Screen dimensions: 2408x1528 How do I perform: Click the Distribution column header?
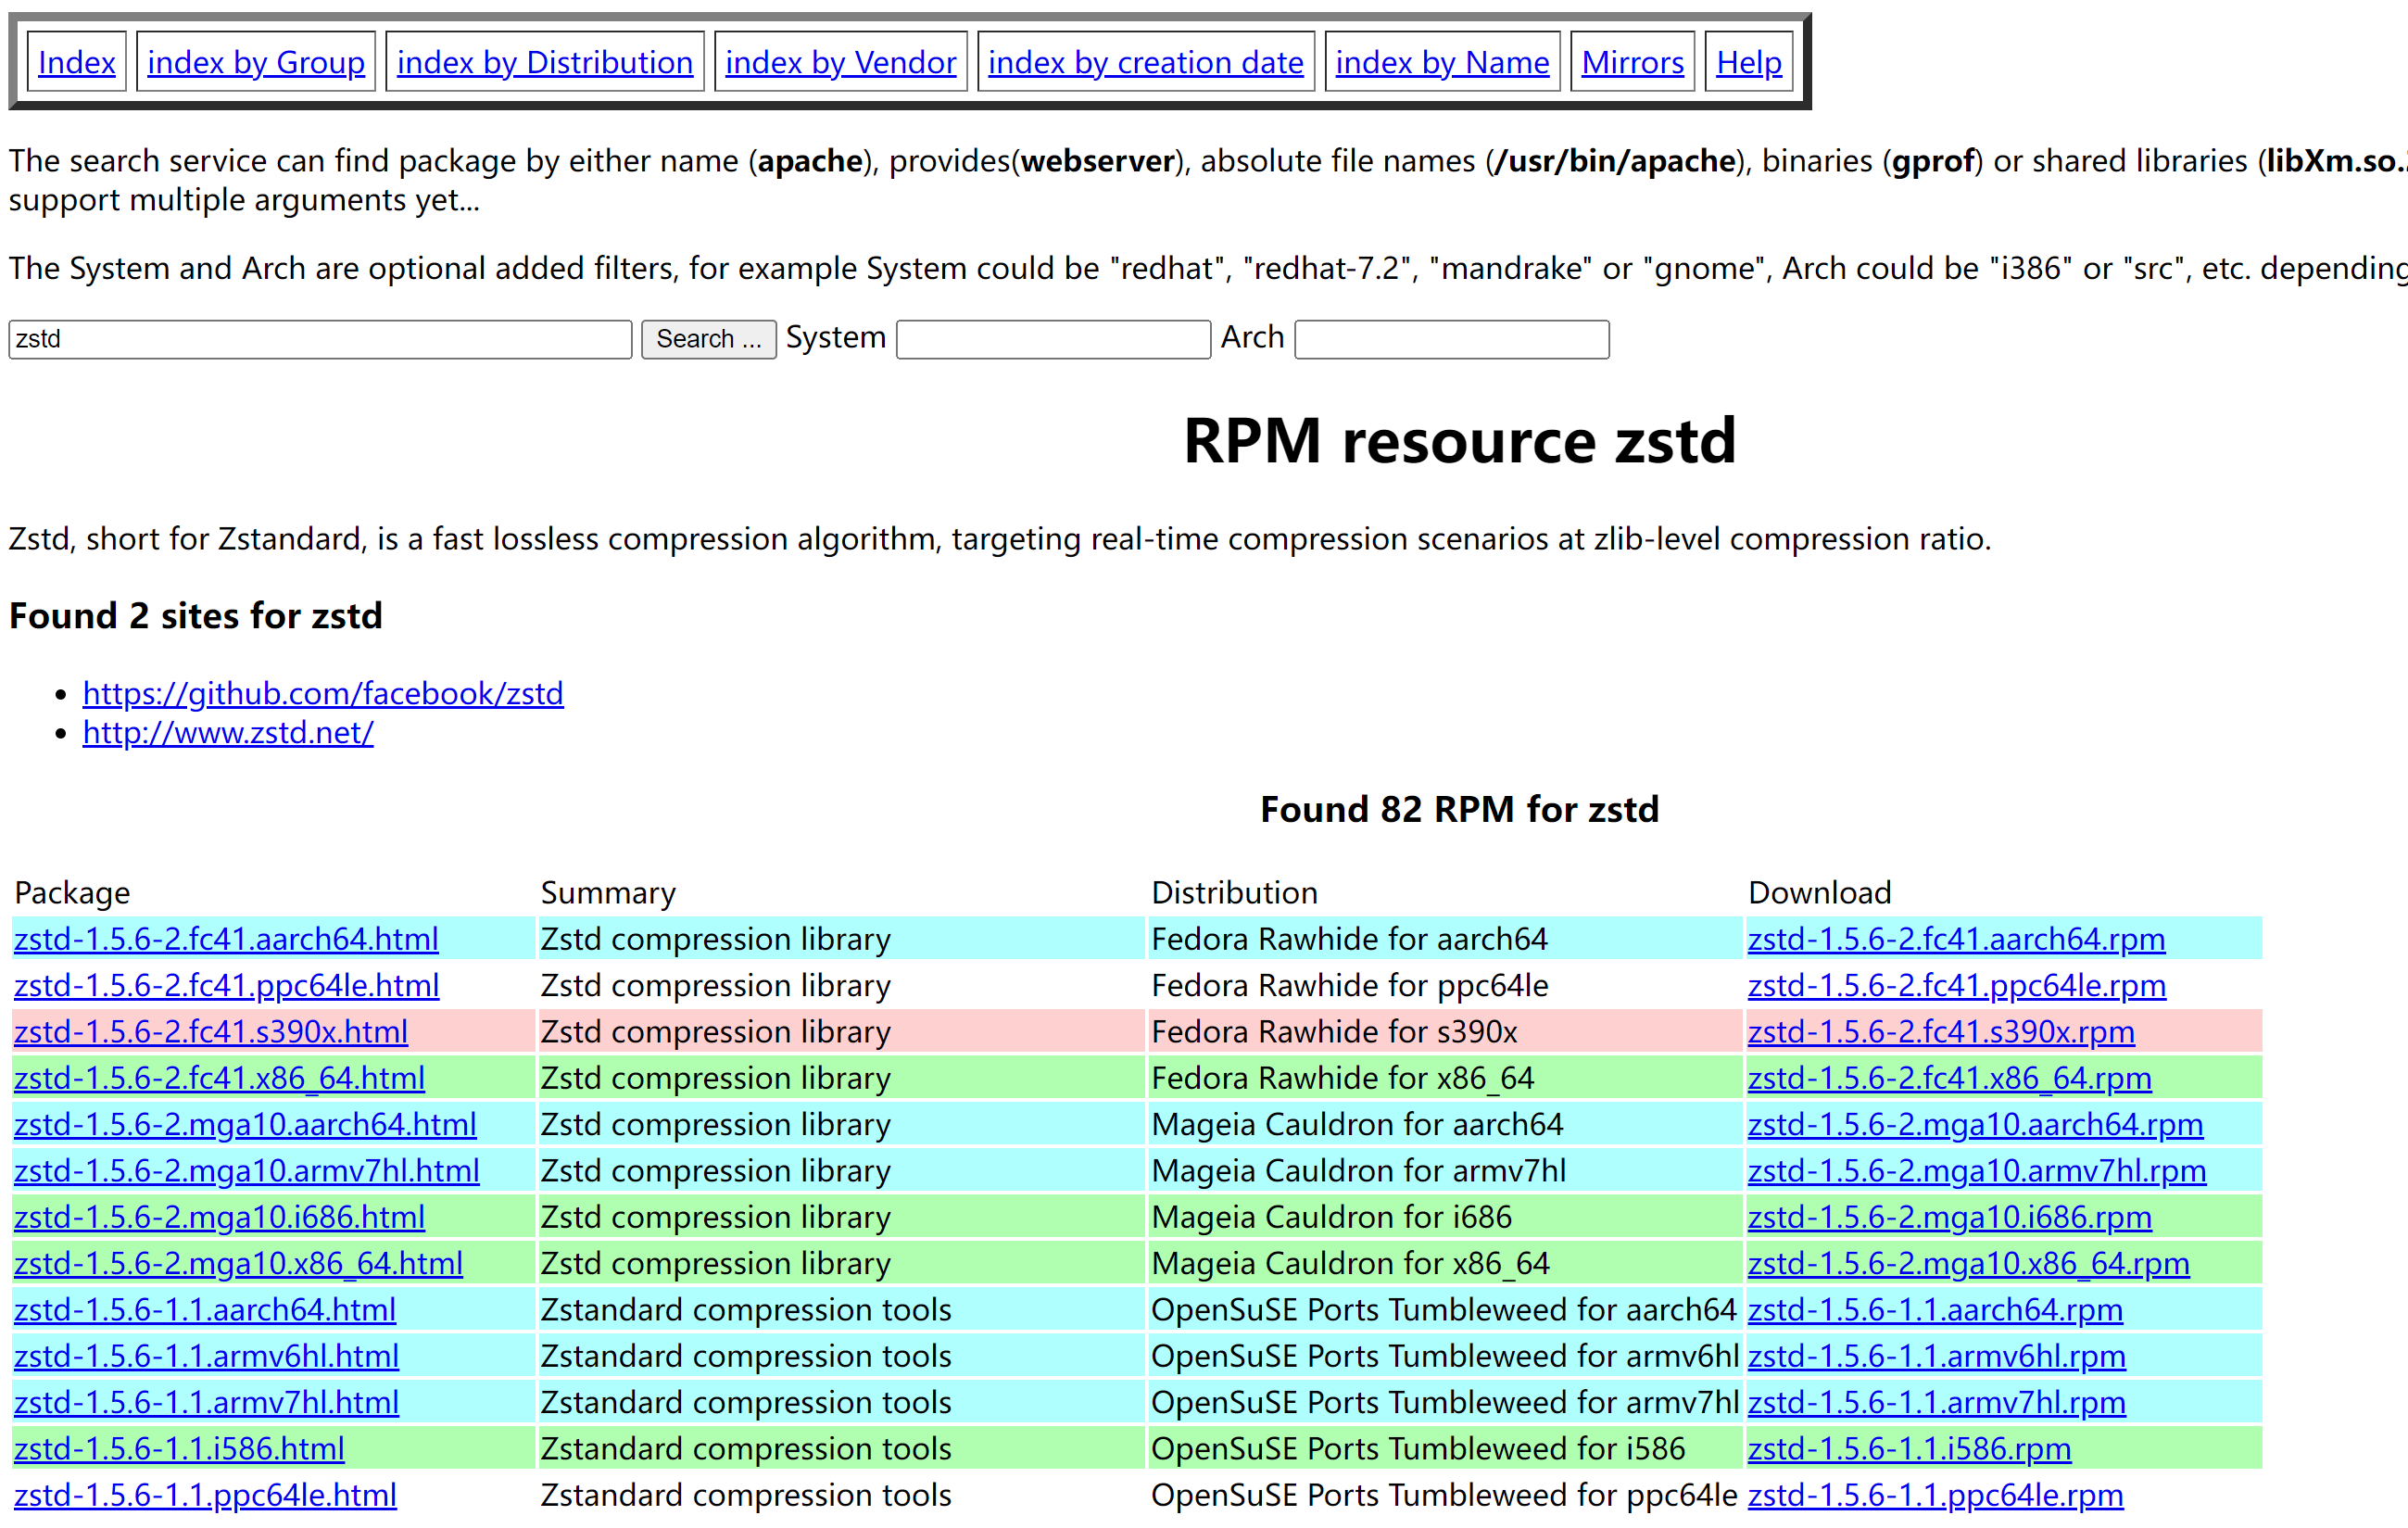point(1235,892)
